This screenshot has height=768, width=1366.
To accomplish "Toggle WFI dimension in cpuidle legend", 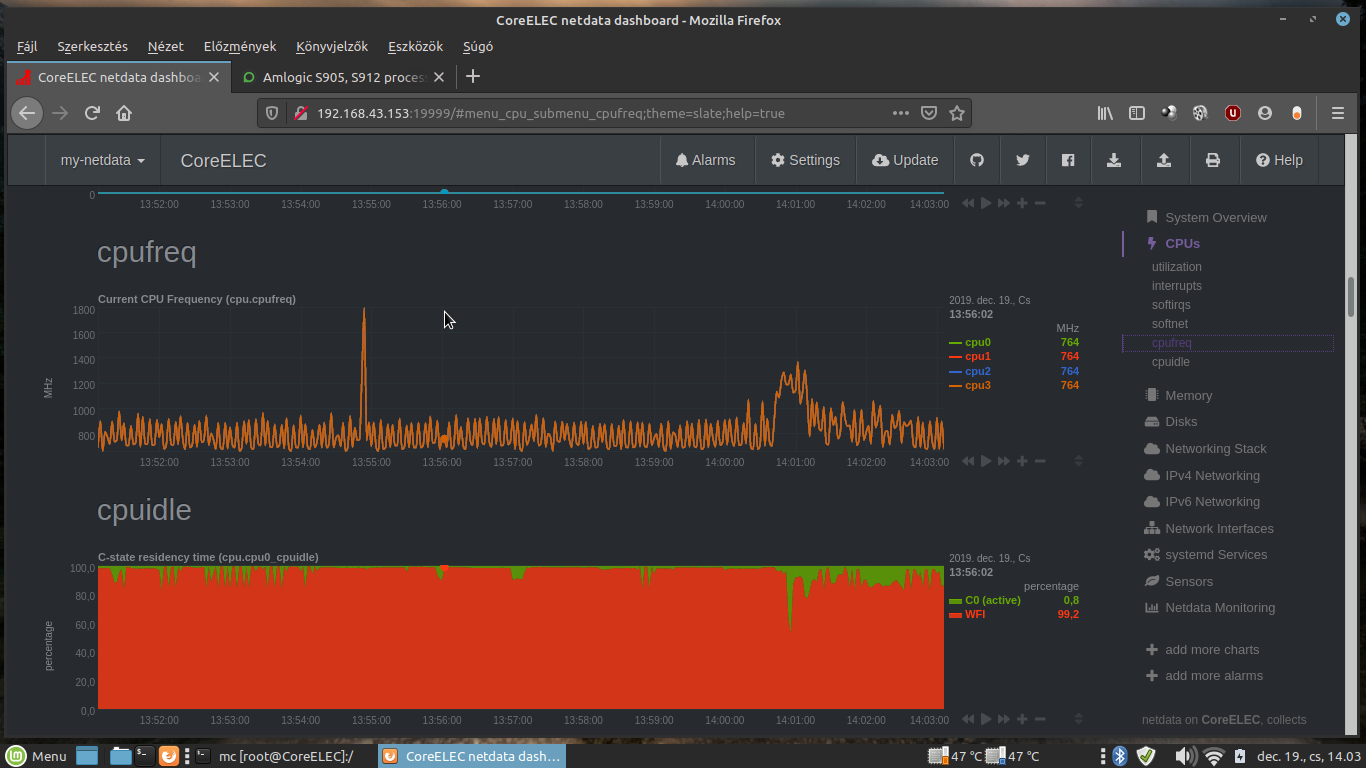I will click(x=974, y=614).
